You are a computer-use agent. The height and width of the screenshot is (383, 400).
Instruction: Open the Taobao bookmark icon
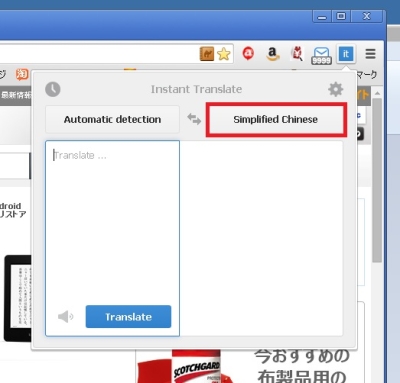tap(22, 74)
